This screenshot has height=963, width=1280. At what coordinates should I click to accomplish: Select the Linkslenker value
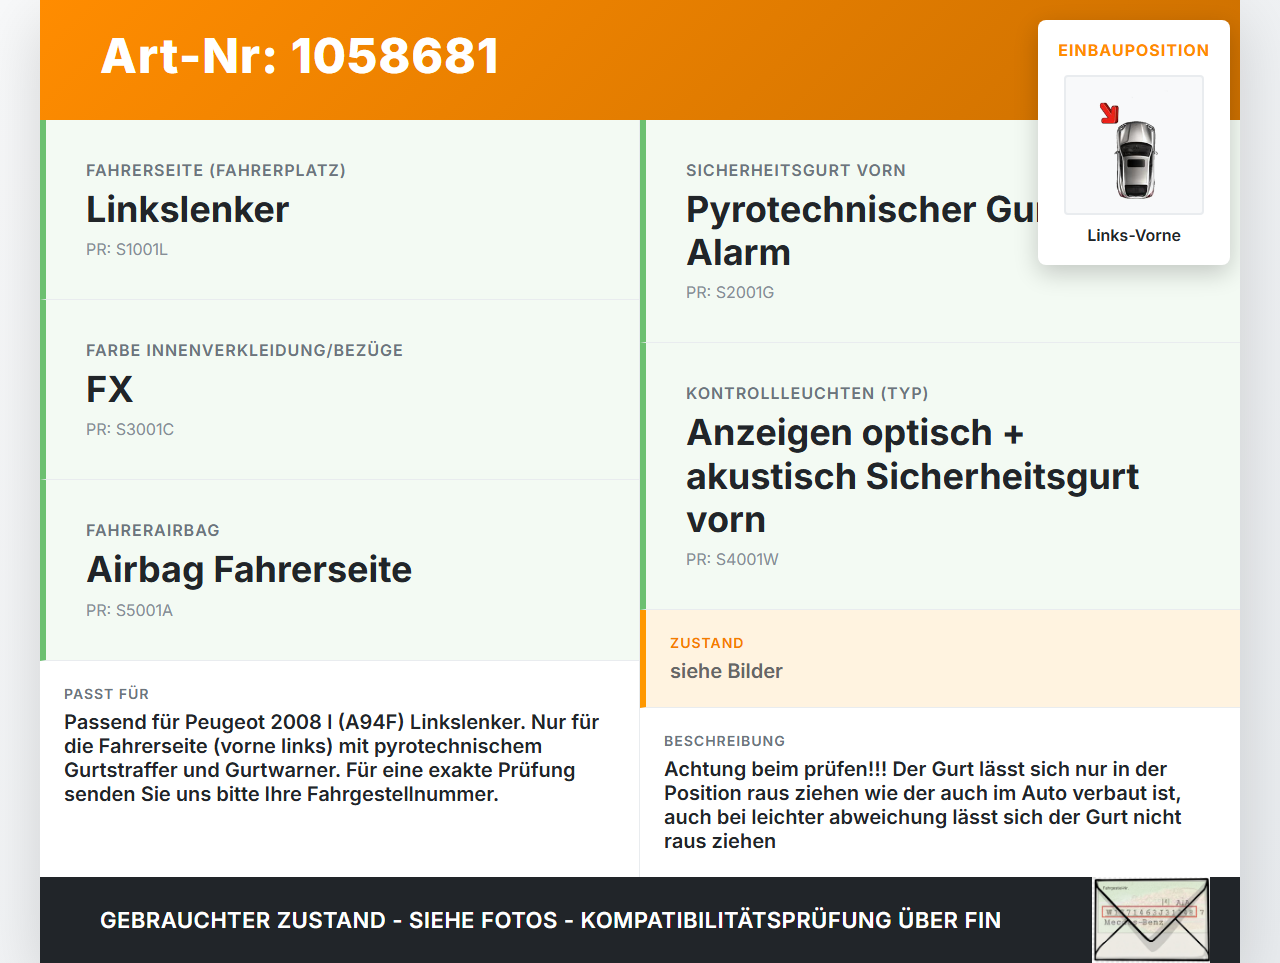188,209
